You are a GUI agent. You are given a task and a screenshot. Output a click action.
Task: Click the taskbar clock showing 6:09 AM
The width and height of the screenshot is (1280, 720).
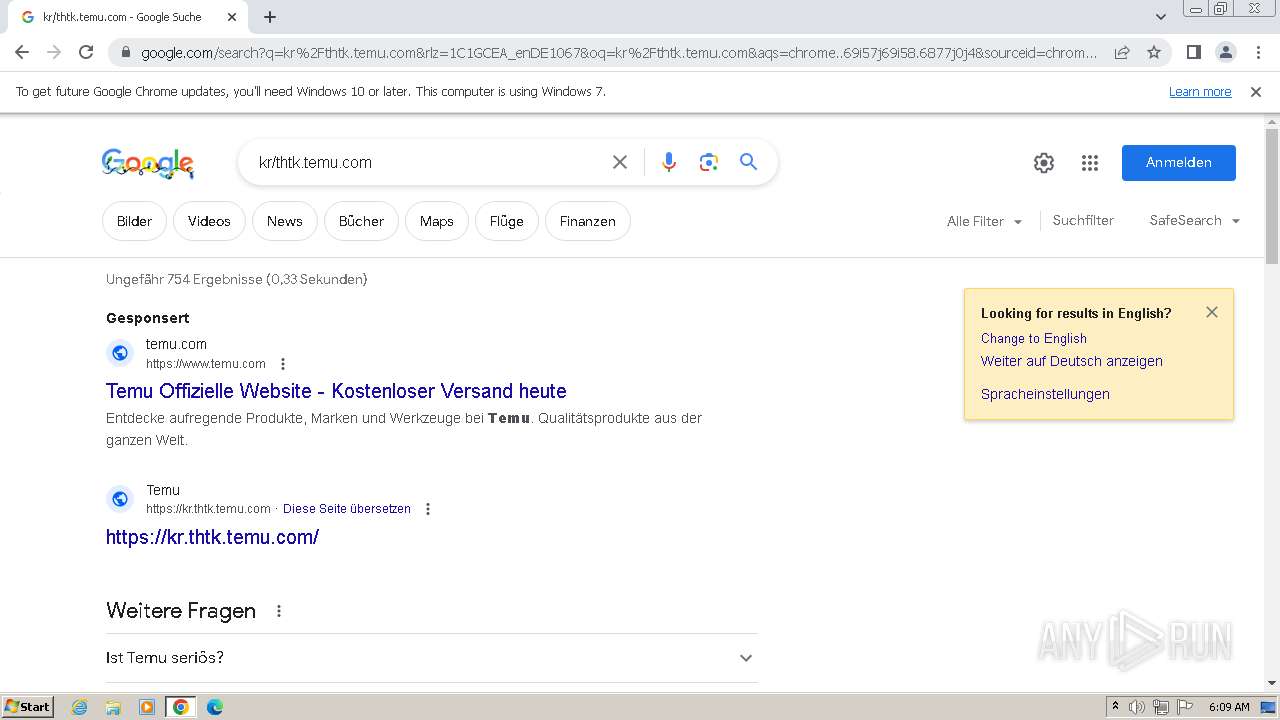pos(1229,707)
